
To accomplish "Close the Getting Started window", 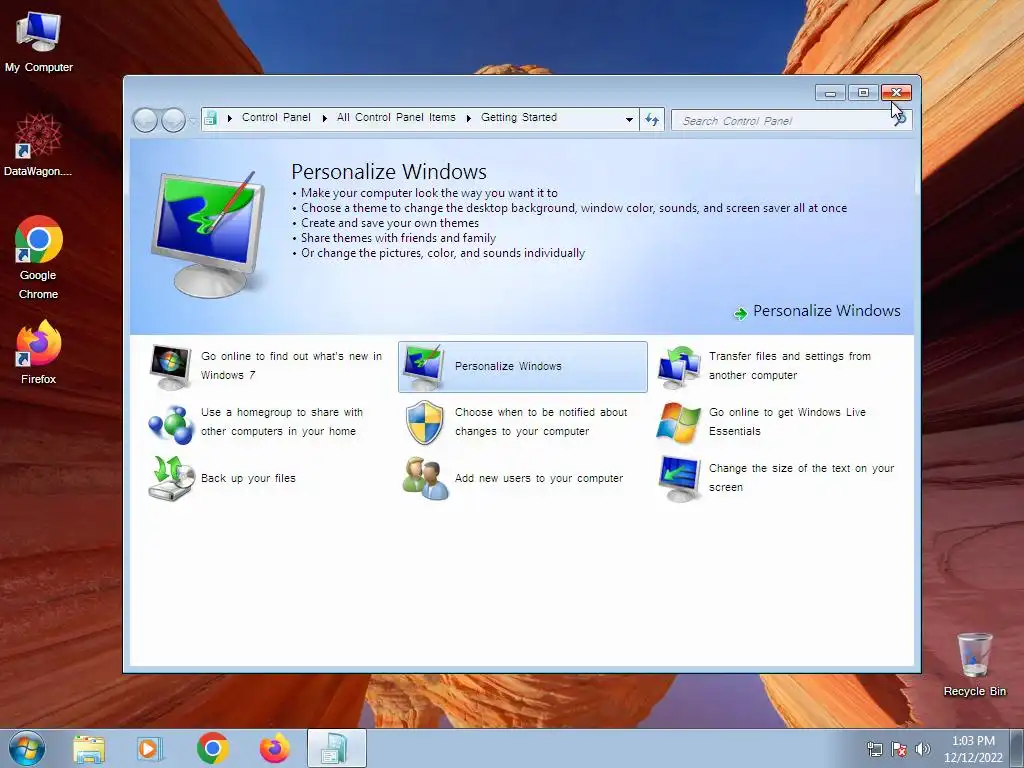I will pyautogui.click(x=896, y=93).
